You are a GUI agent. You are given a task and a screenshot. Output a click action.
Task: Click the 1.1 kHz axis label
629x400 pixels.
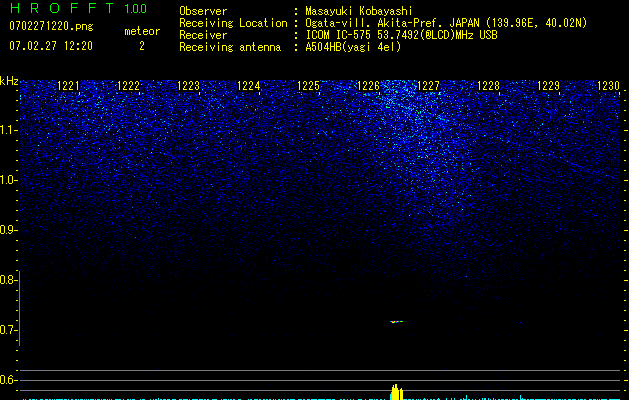click(x=8, y=130)
